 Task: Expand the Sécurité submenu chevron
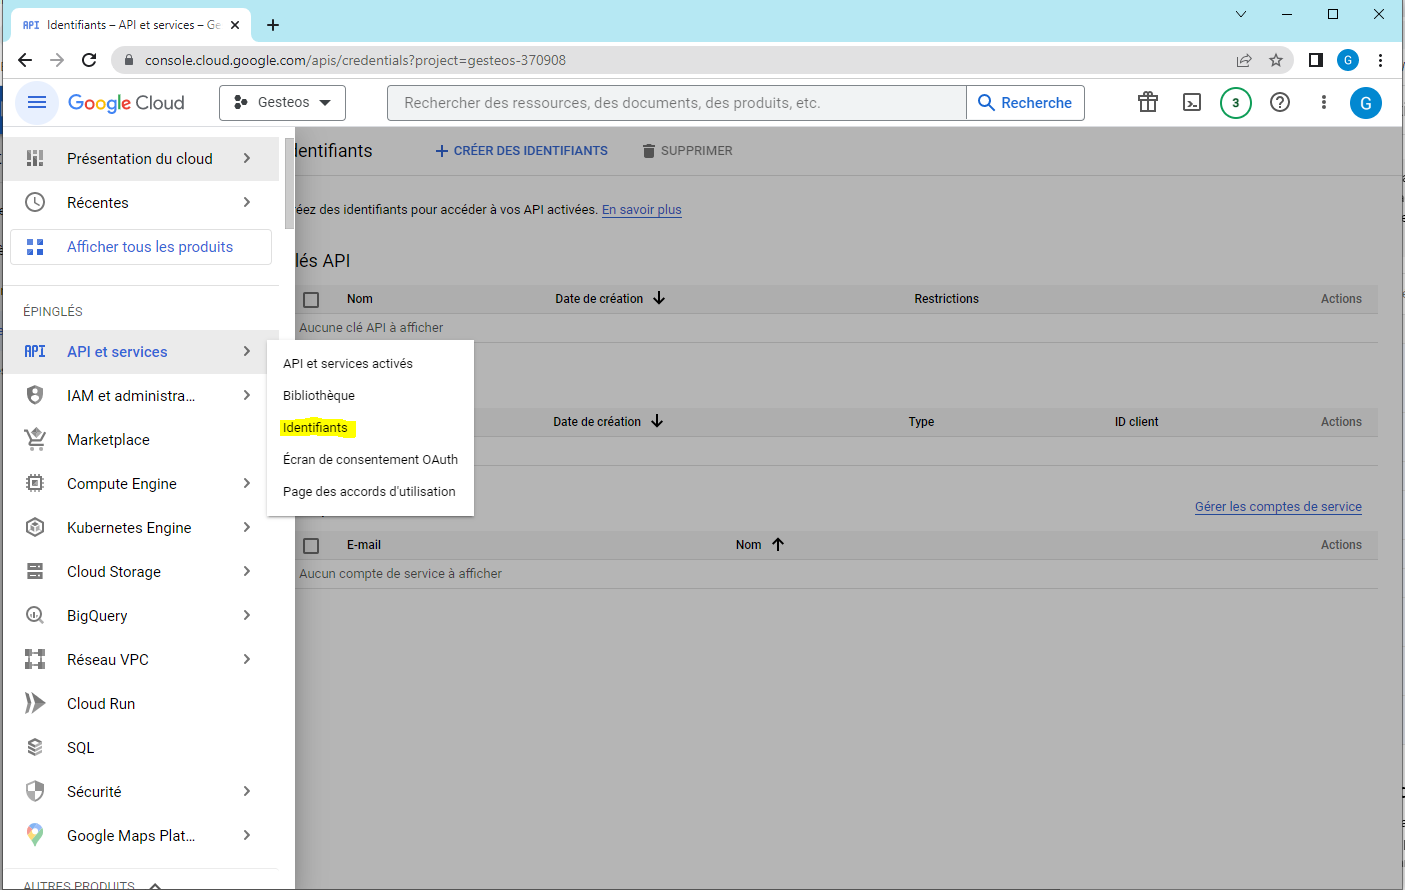tap(247, 792)
